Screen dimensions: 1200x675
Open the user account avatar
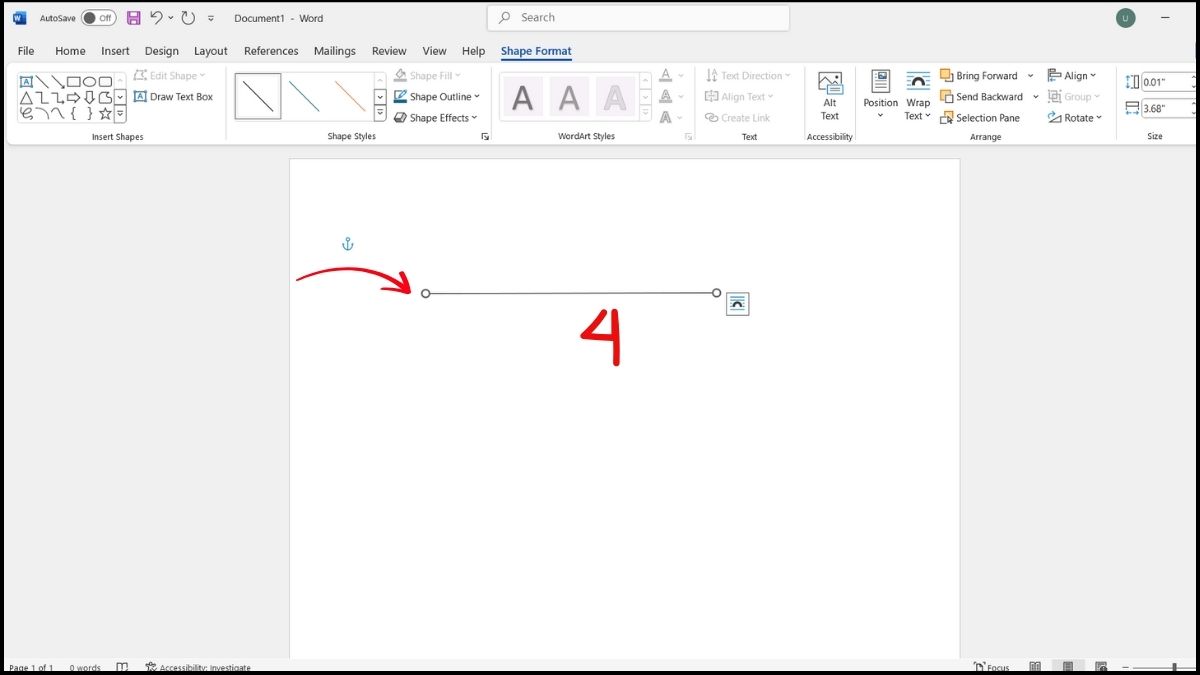pyautogui.click(x=1126, y=18)
